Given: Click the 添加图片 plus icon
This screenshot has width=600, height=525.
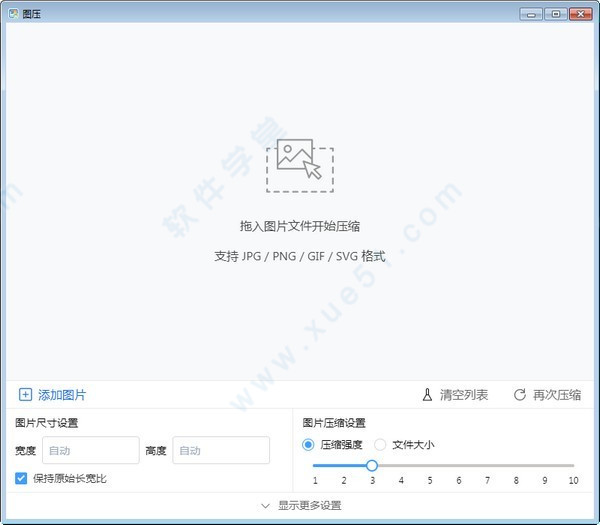Looking at the screenshot, I should (x=25, y=395).
